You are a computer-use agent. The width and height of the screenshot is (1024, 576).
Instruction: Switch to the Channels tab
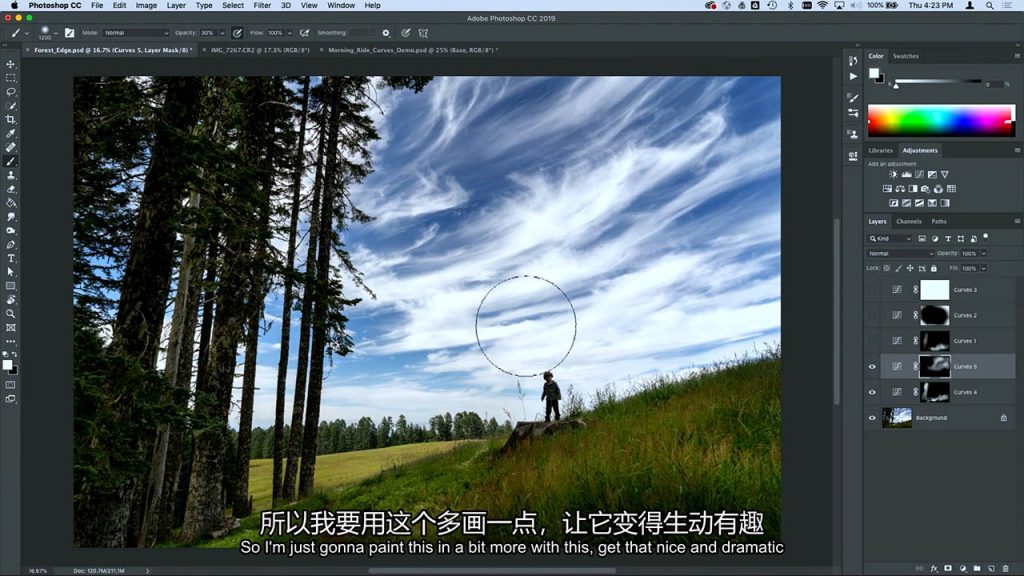pyautogui.click(x=908, y=221)
